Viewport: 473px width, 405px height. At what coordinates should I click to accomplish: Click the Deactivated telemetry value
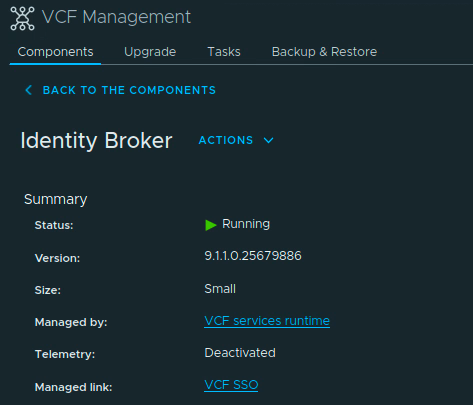[240, 353]
